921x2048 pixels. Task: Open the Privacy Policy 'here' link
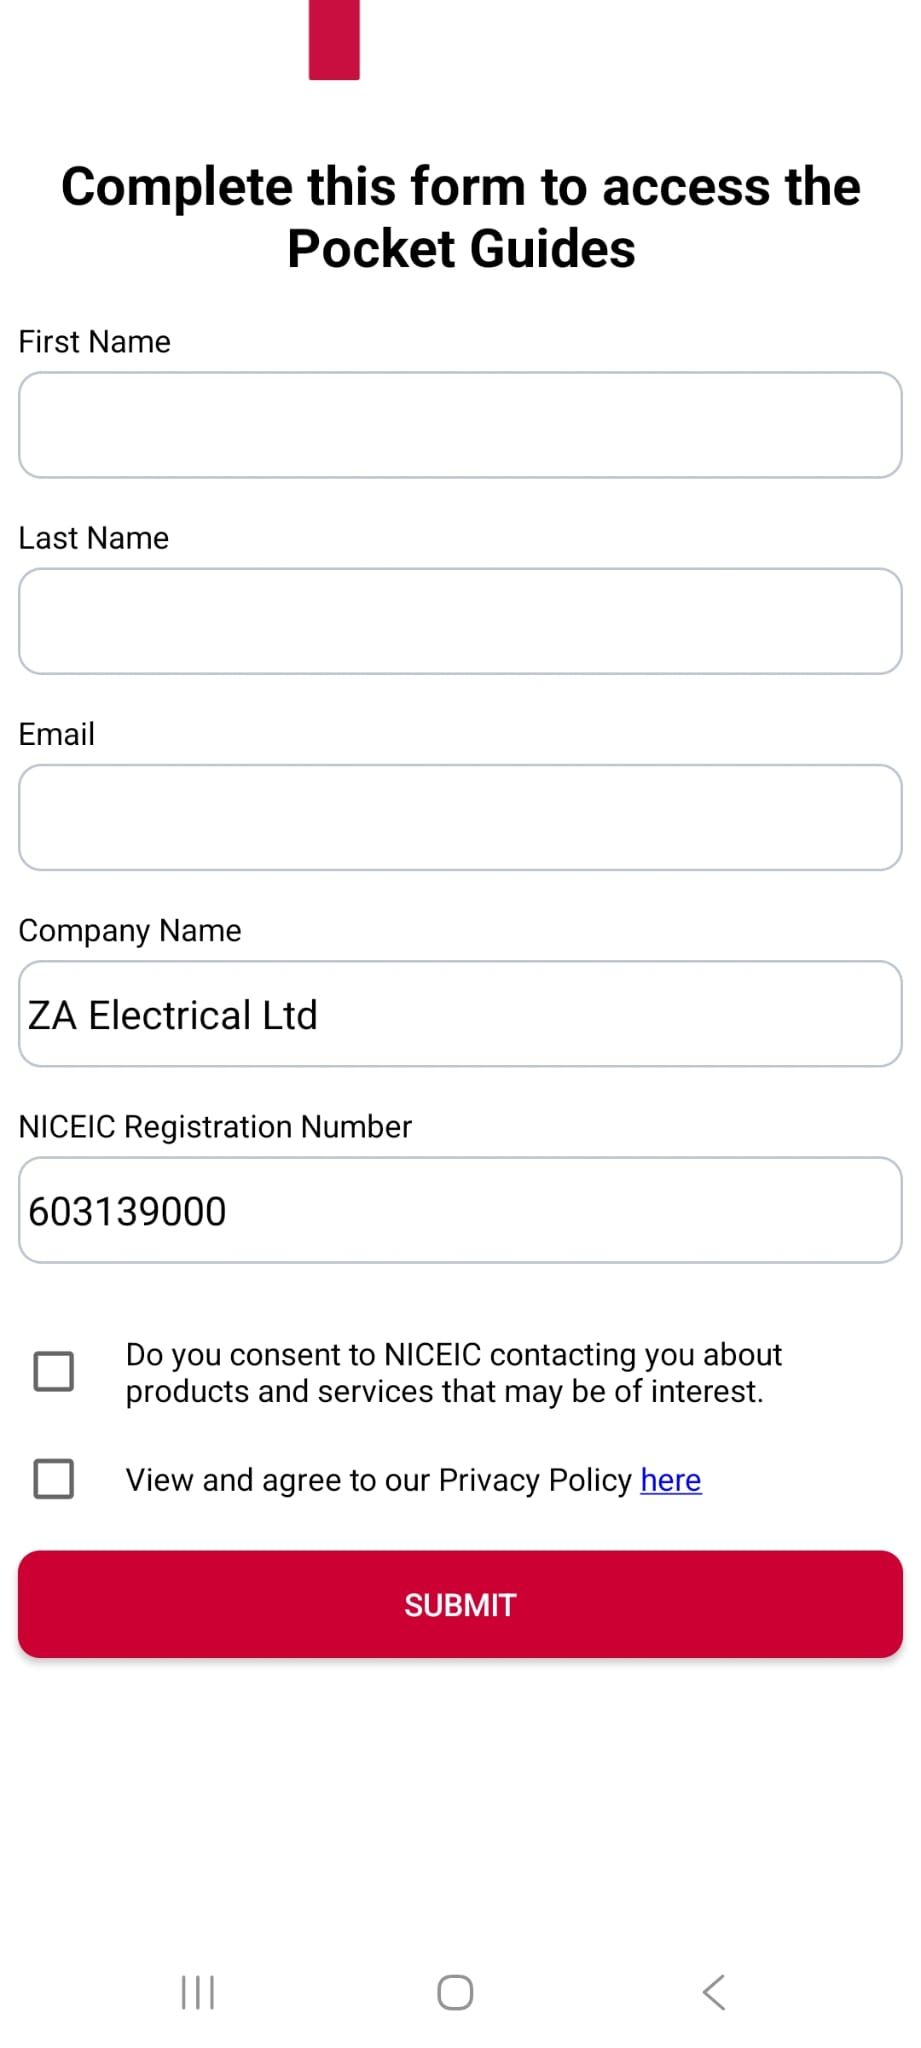[670, 1480]
